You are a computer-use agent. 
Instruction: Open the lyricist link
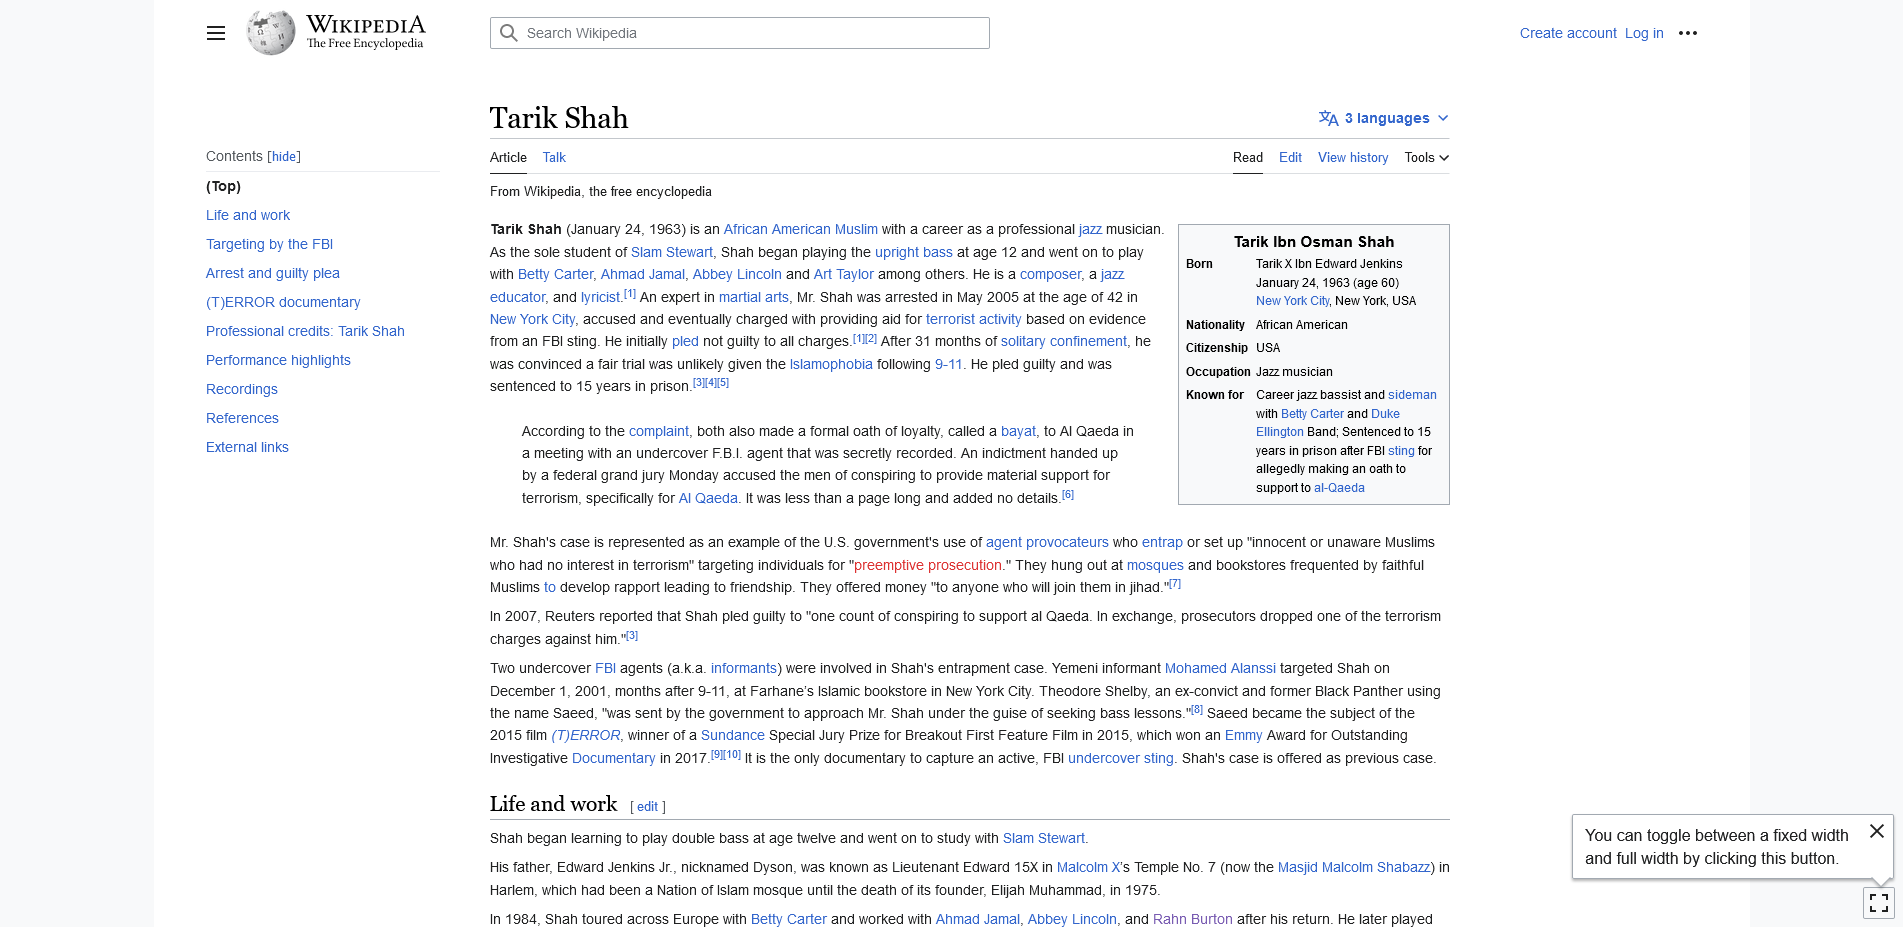tap(601, 297)
